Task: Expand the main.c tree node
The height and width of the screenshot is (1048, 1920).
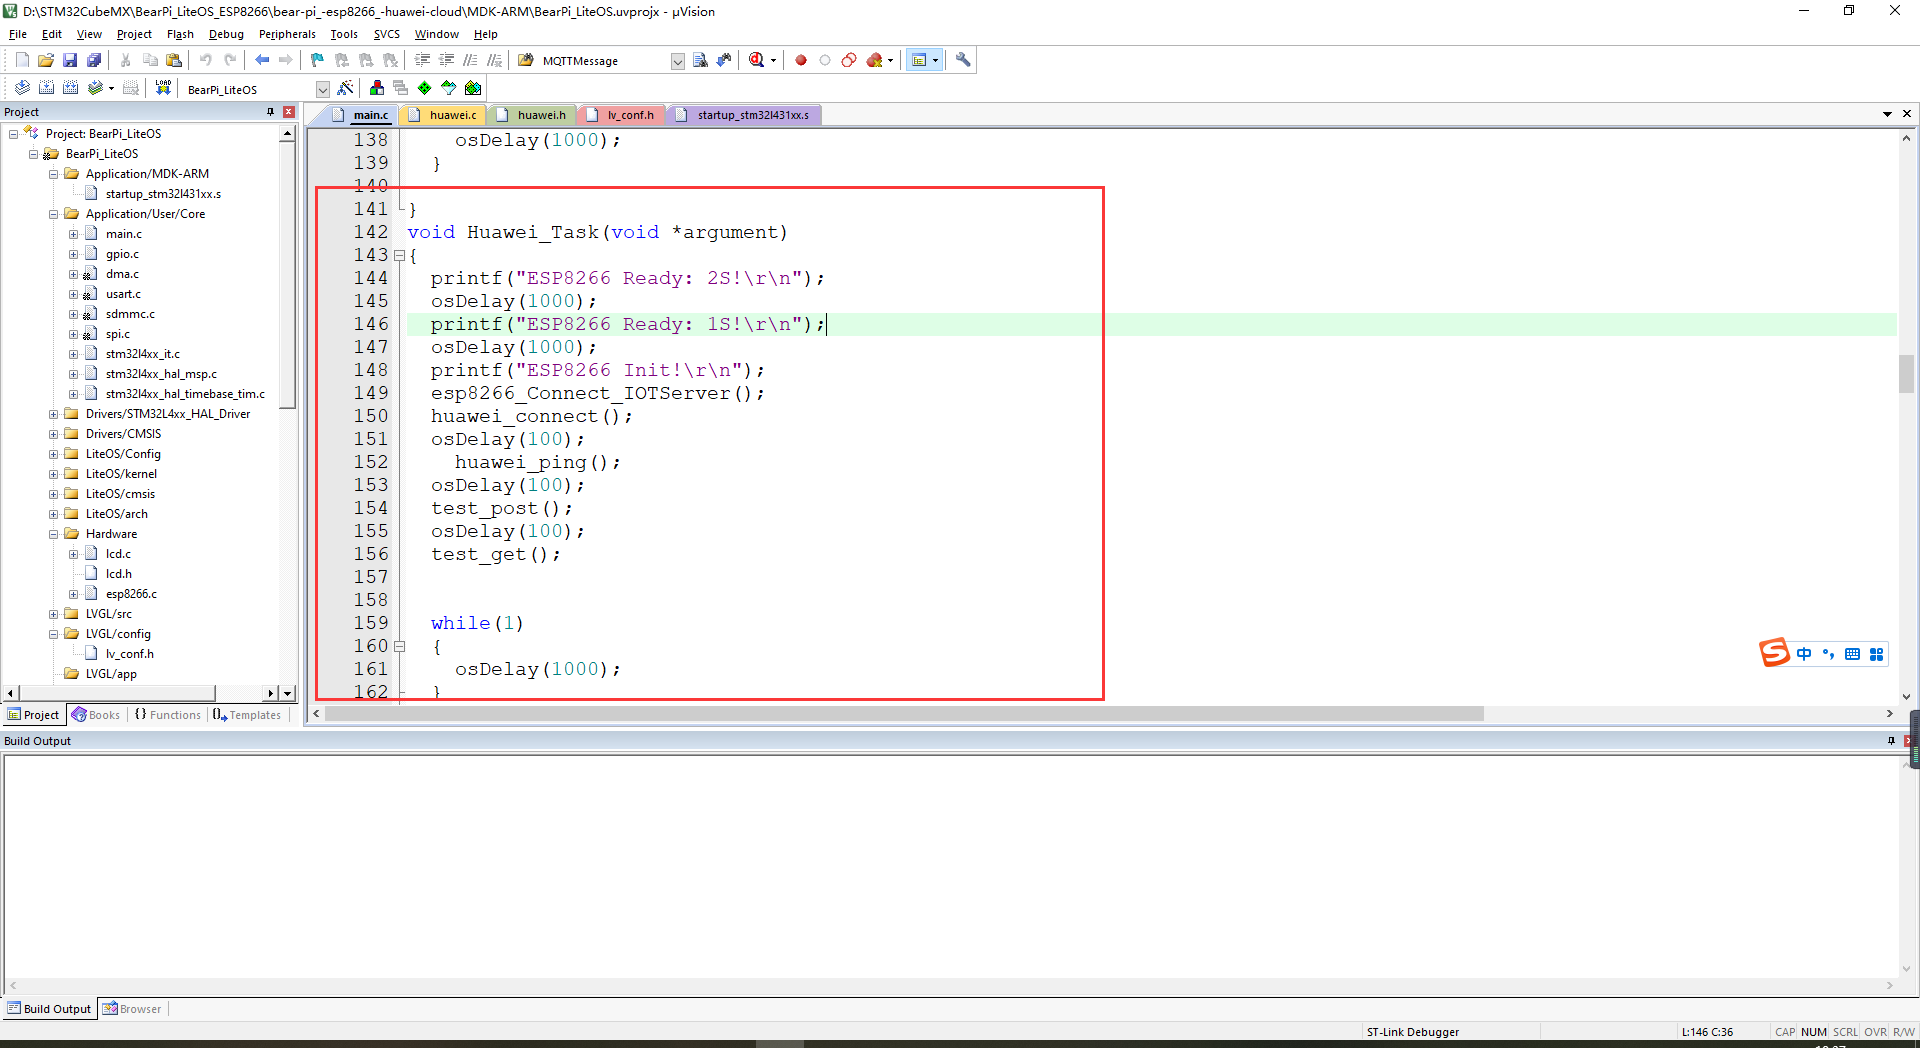Action: (x=74, y=234)
